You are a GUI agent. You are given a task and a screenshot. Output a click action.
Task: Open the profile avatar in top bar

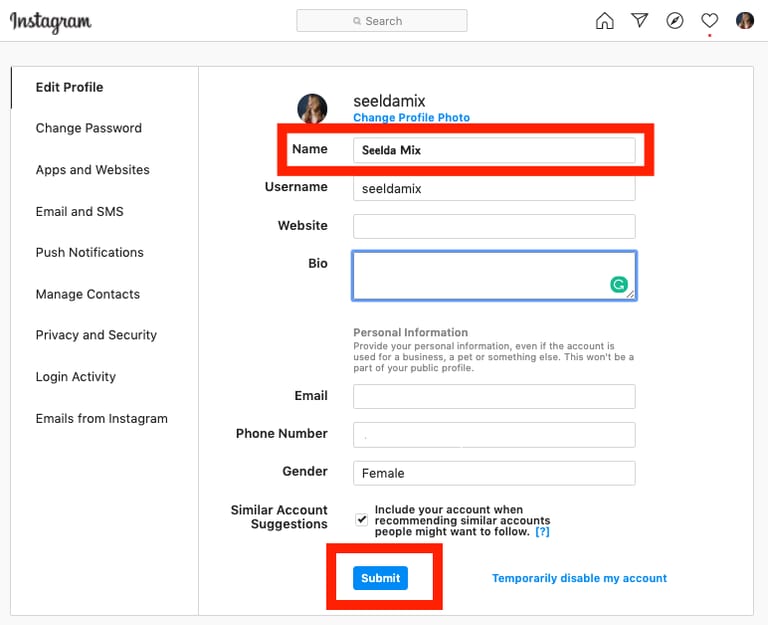point(745,21)
